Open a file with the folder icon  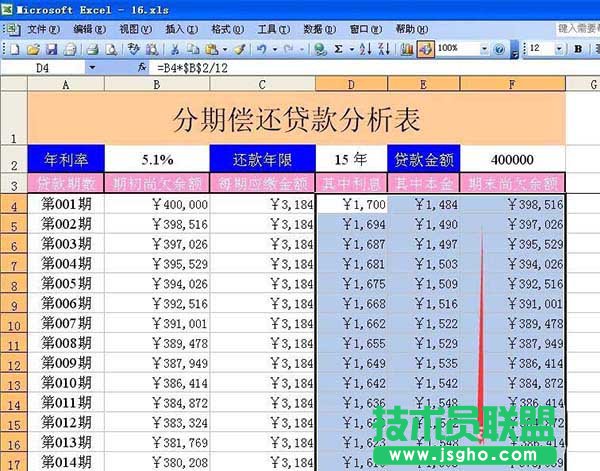click(33, 49)
